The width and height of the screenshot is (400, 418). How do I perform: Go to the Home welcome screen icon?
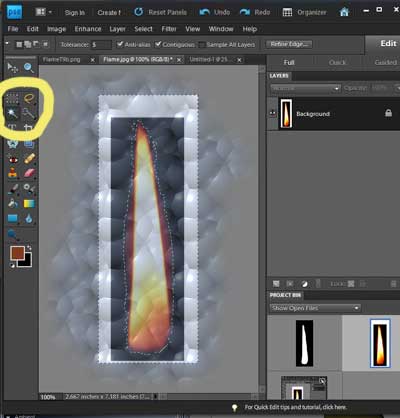(344, 12)
